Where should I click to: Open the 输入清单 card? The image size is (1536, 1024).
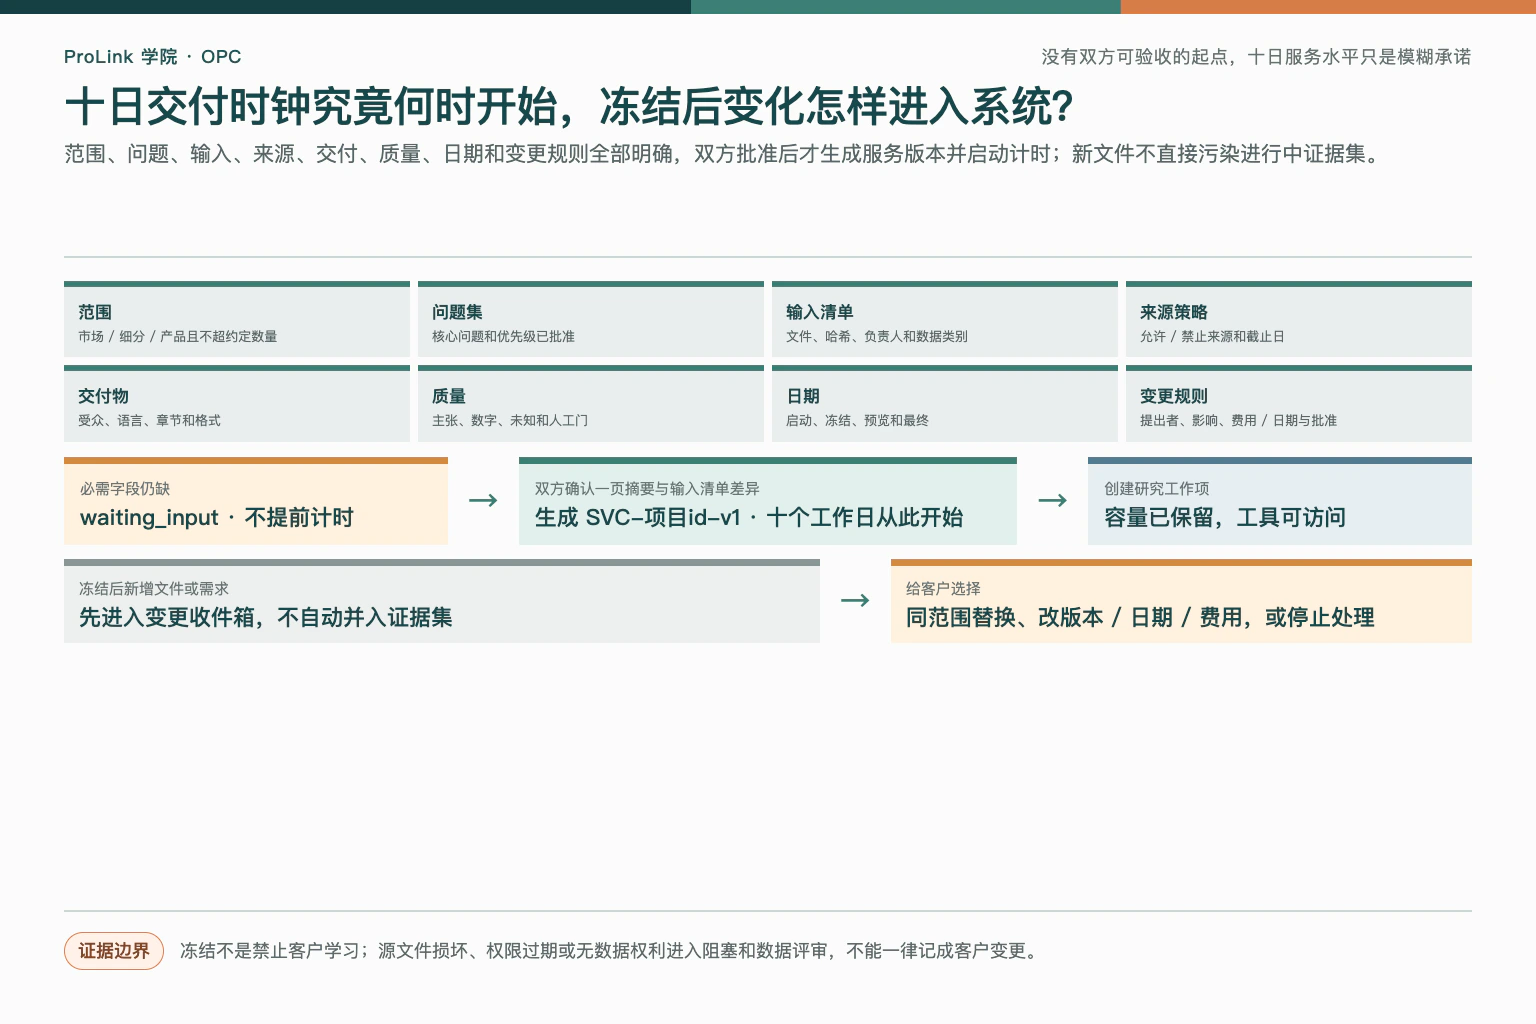(945, 319)
